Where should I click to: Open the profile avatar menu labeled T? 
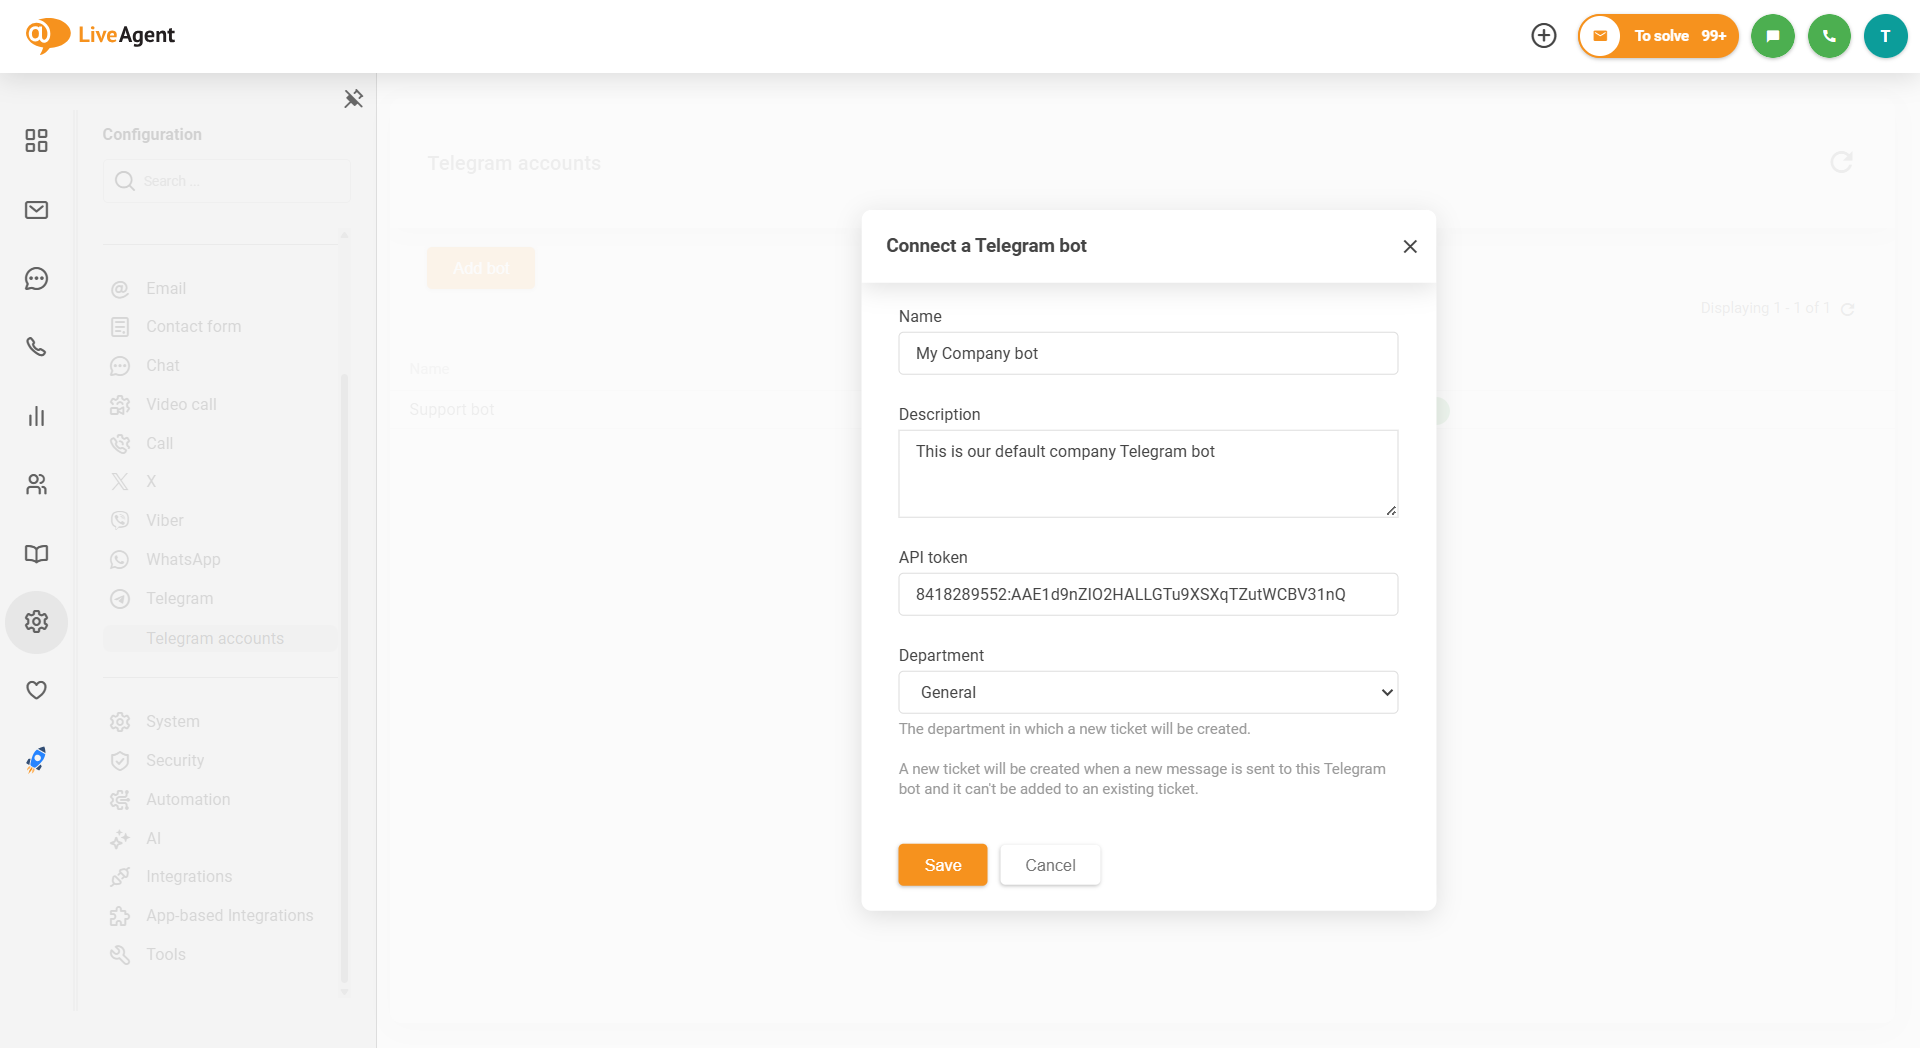[1886, 36]
